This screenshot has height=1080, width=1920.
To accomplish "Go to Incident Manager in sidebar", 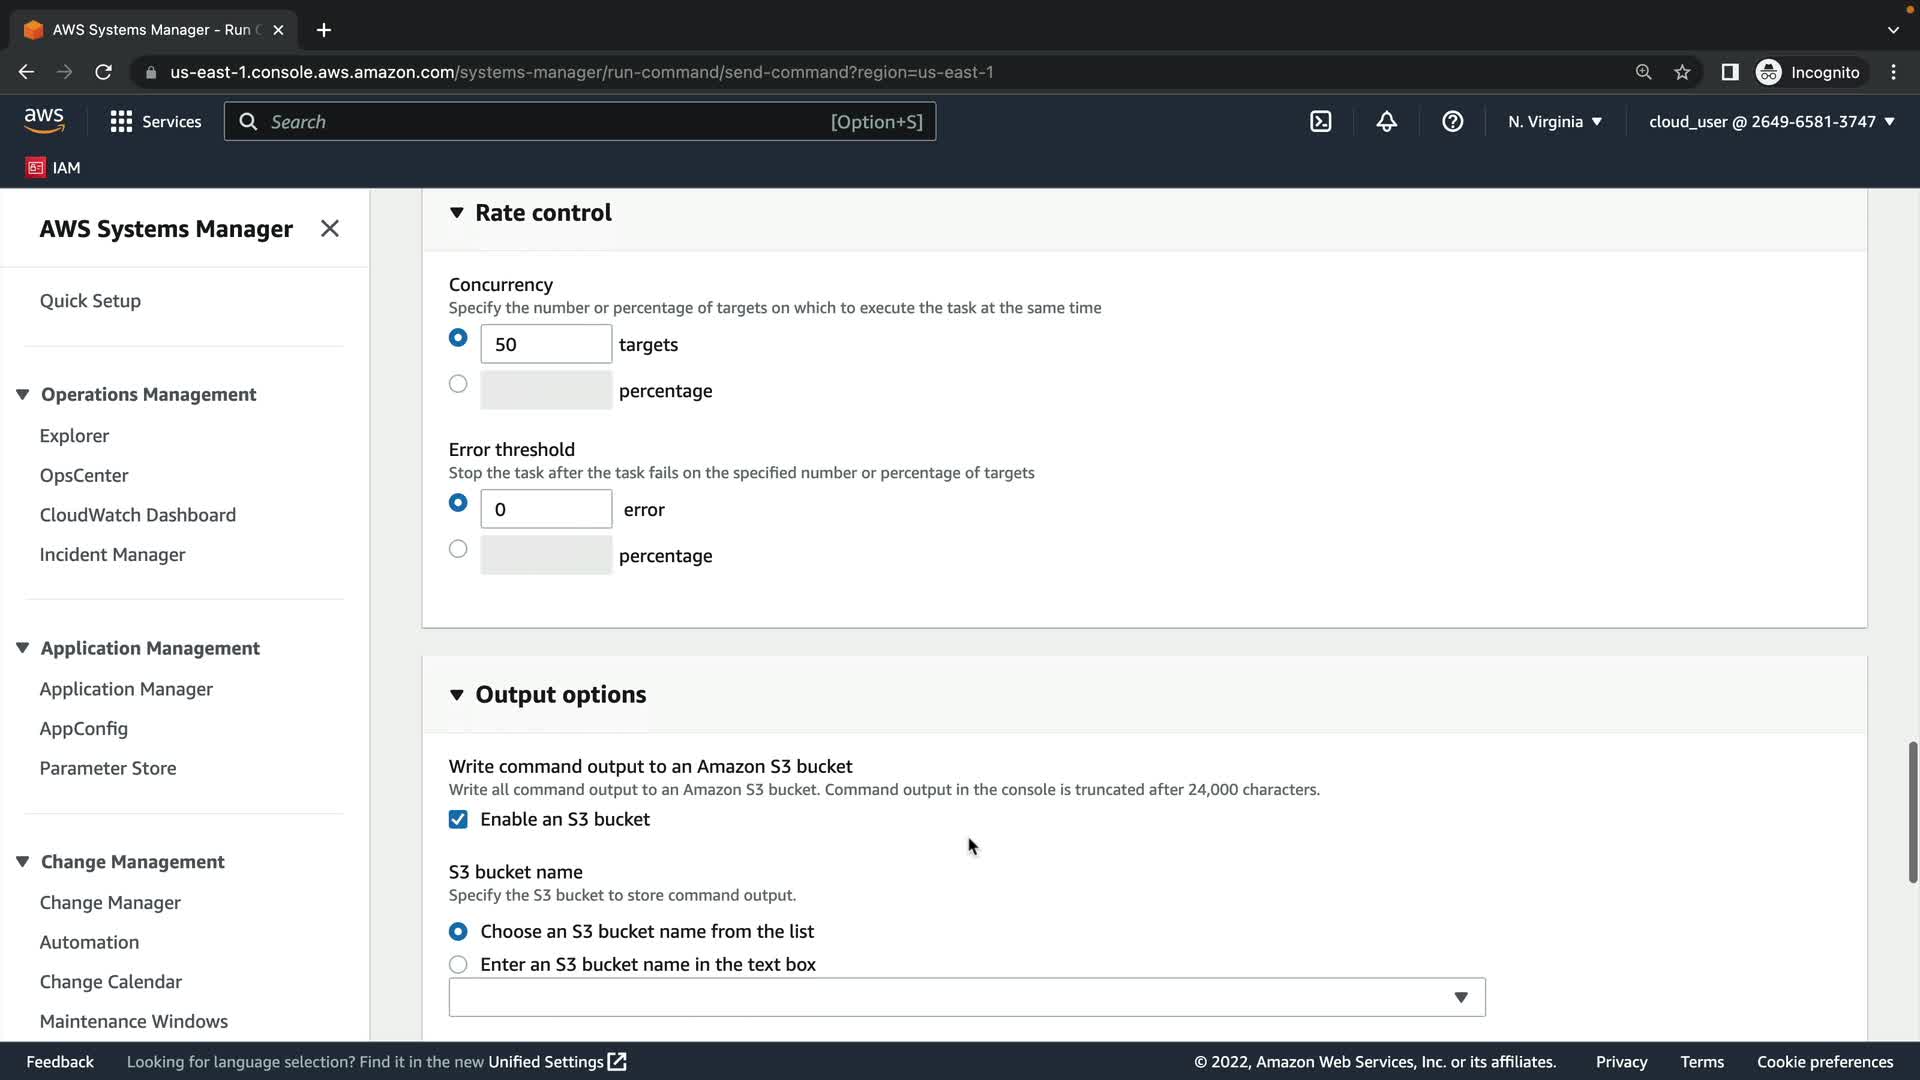I will click(112, 554).
